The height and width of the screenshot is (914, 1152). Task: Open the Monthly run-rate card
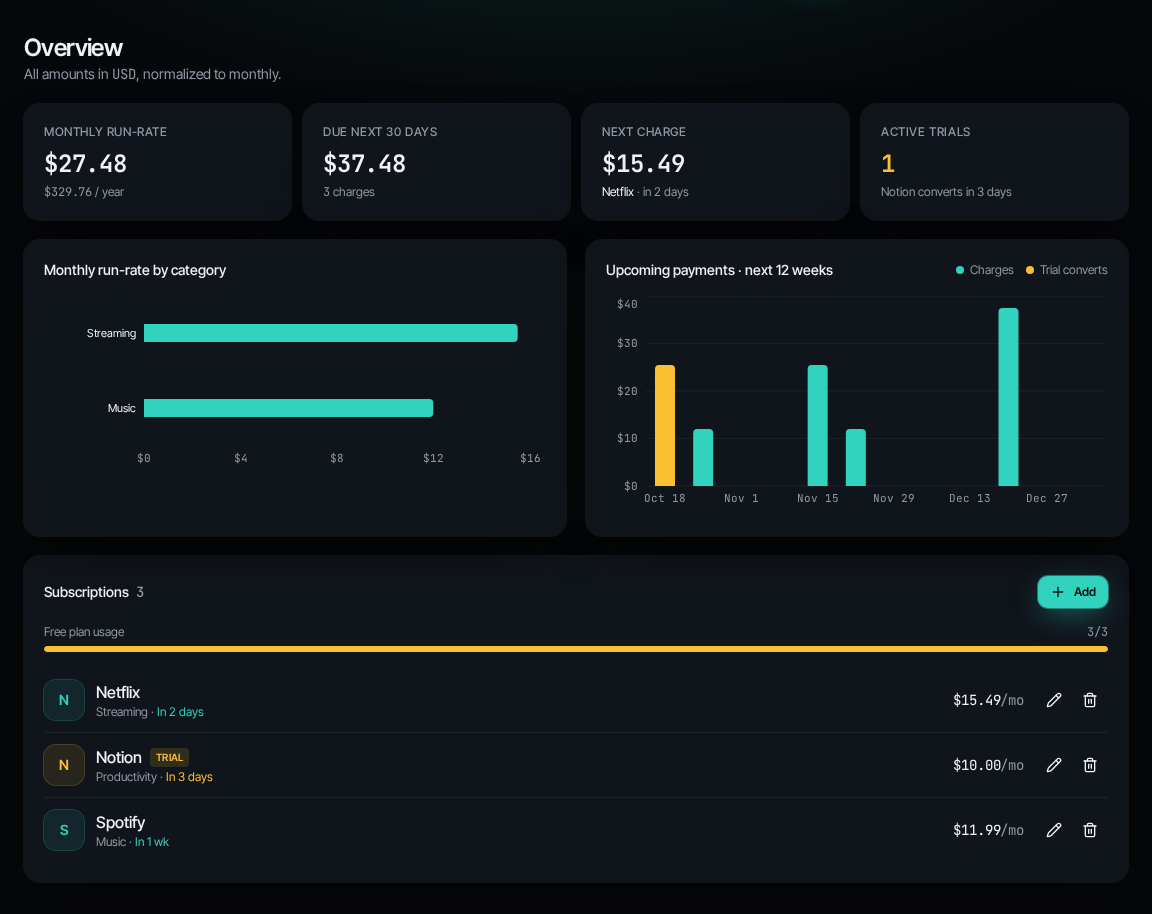coord(157,162)
